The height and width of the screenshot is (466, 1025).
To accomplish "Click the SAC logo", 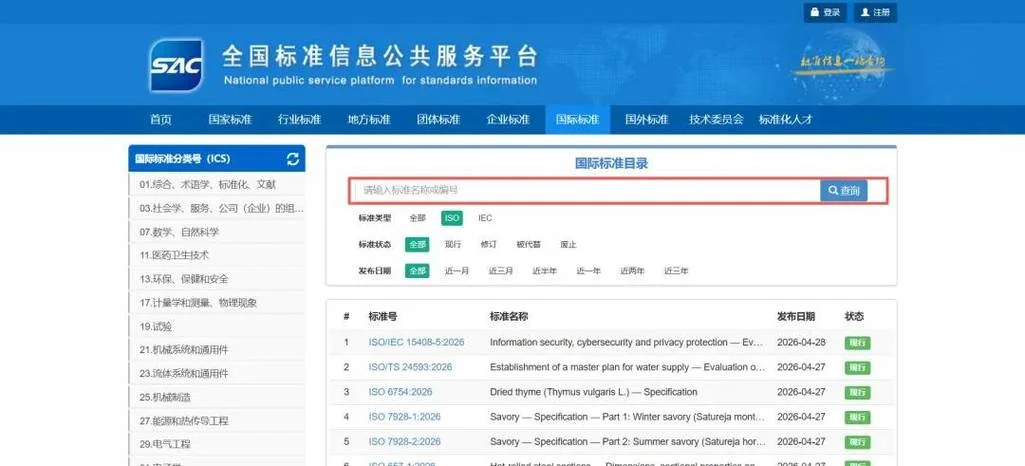I will pyautogui.click(x=176, y=65).
